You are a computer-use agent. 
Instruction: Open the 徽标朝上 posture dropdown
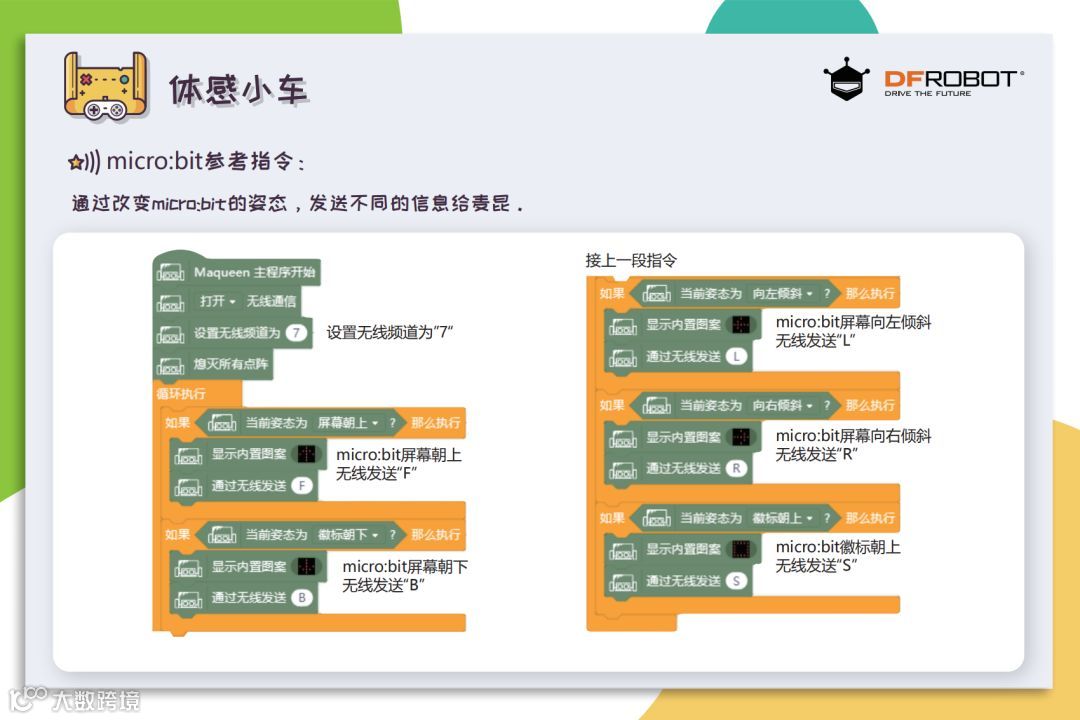pyautogui.click(x=782, y=517)
